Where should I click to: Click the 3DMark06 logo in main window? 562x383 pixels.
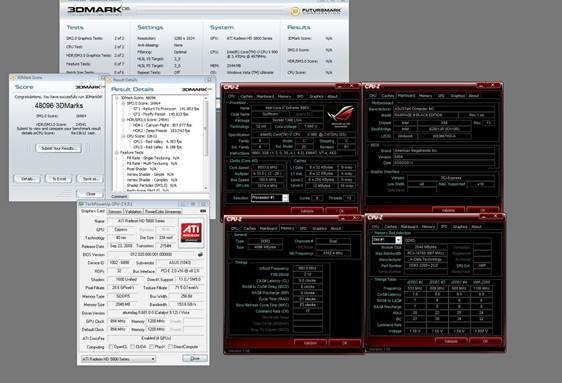coord(98,11)
